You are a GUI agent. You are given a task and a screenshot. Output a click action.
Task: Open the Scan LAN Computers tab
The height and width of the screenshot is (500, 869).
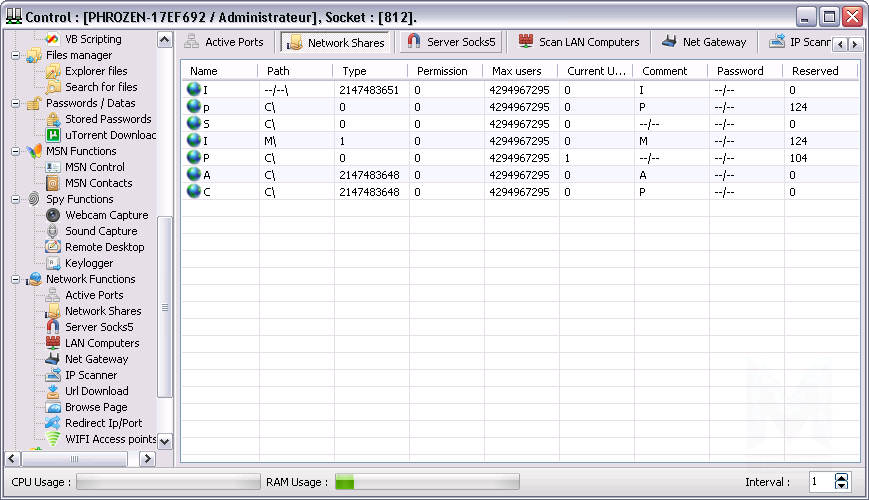pos(578,42)
